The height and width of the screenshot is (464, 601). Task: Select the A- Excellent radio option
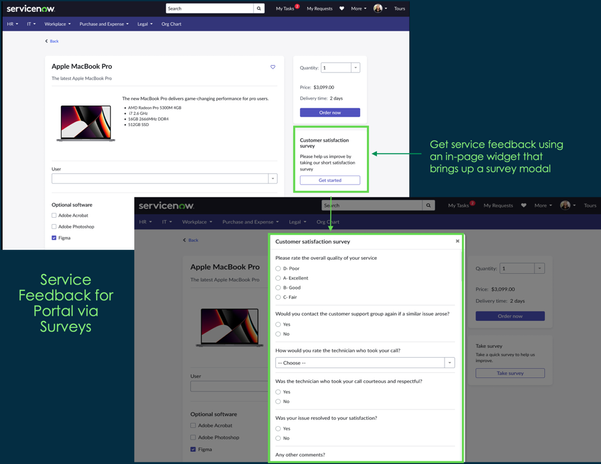tap(278, 278)
